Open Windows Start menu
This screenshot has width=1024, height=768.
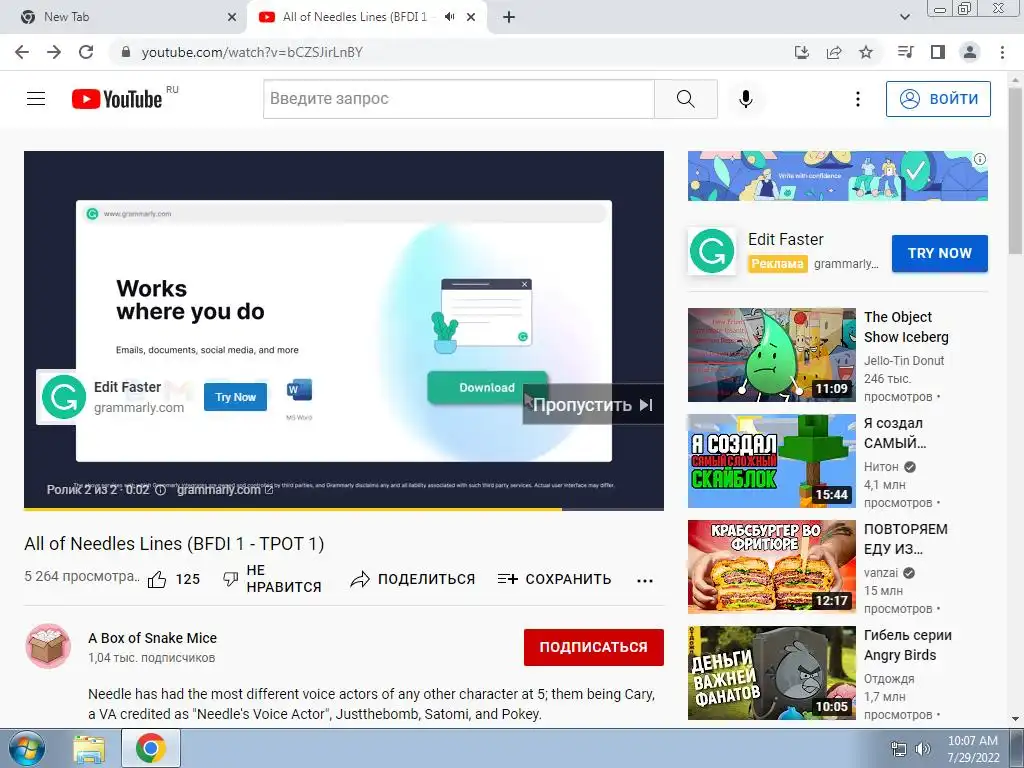pyautogui.click(x=26, y=749)
